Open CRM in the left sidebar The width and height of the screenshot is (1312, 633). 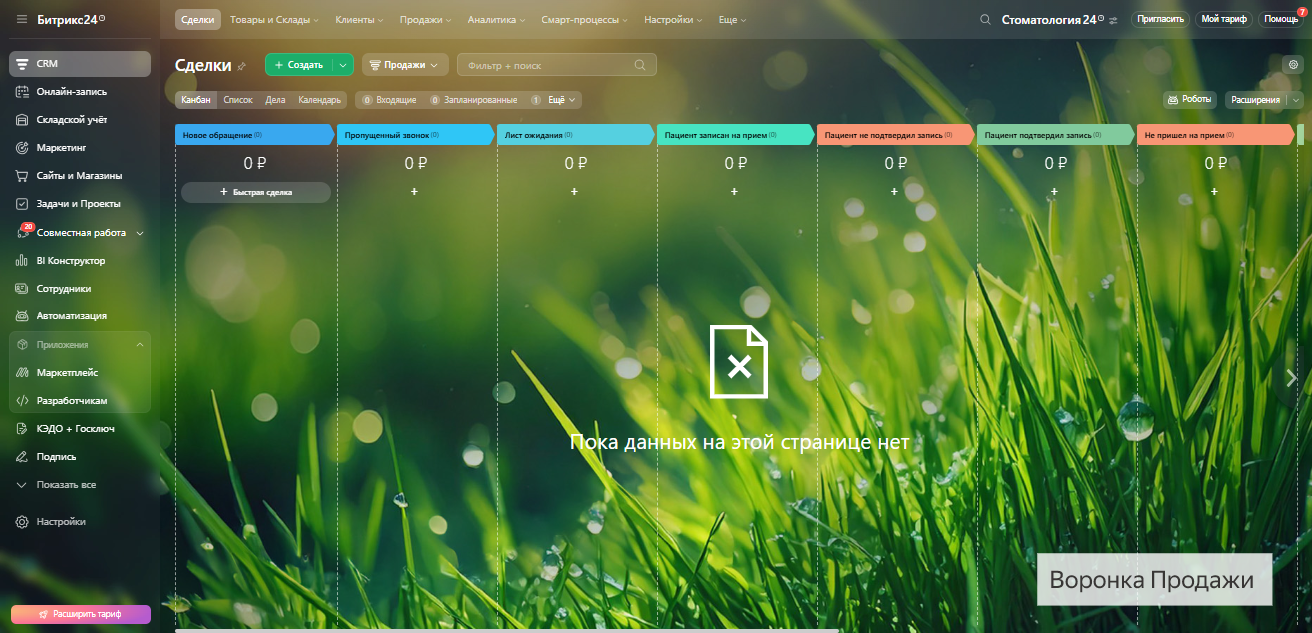[x=80, y=64]
